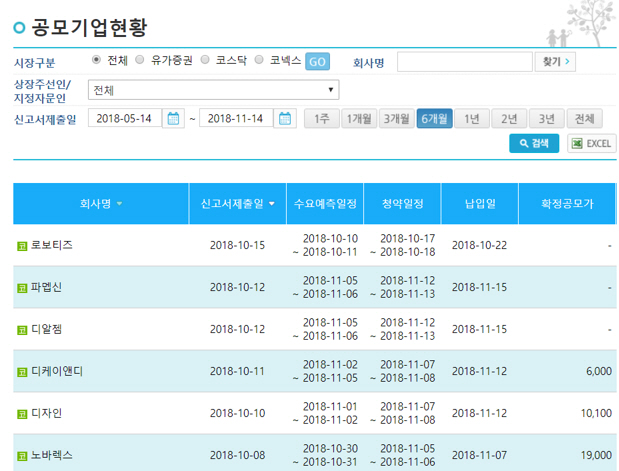Select the 코넥스 market radio button
619x471 pixels.
point(259,60)
